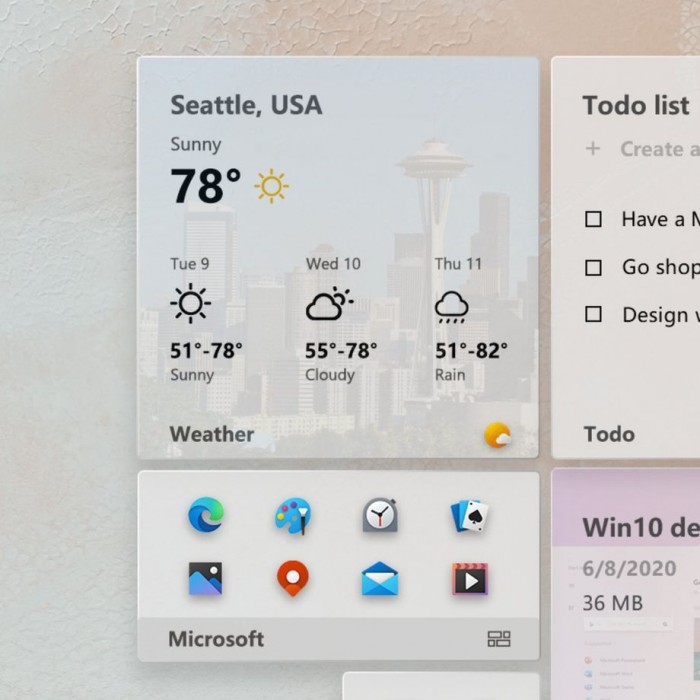Click the 78° current temperature
This screenshot has height=700, width=700.
click(x=206, y=186)
